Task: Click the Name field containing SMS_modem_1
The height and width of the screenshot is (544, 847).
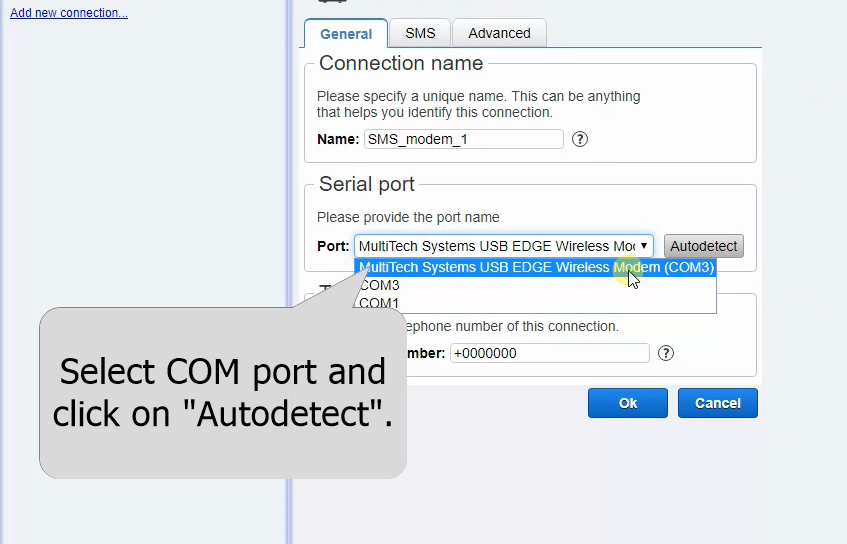Action: [463, 139]
